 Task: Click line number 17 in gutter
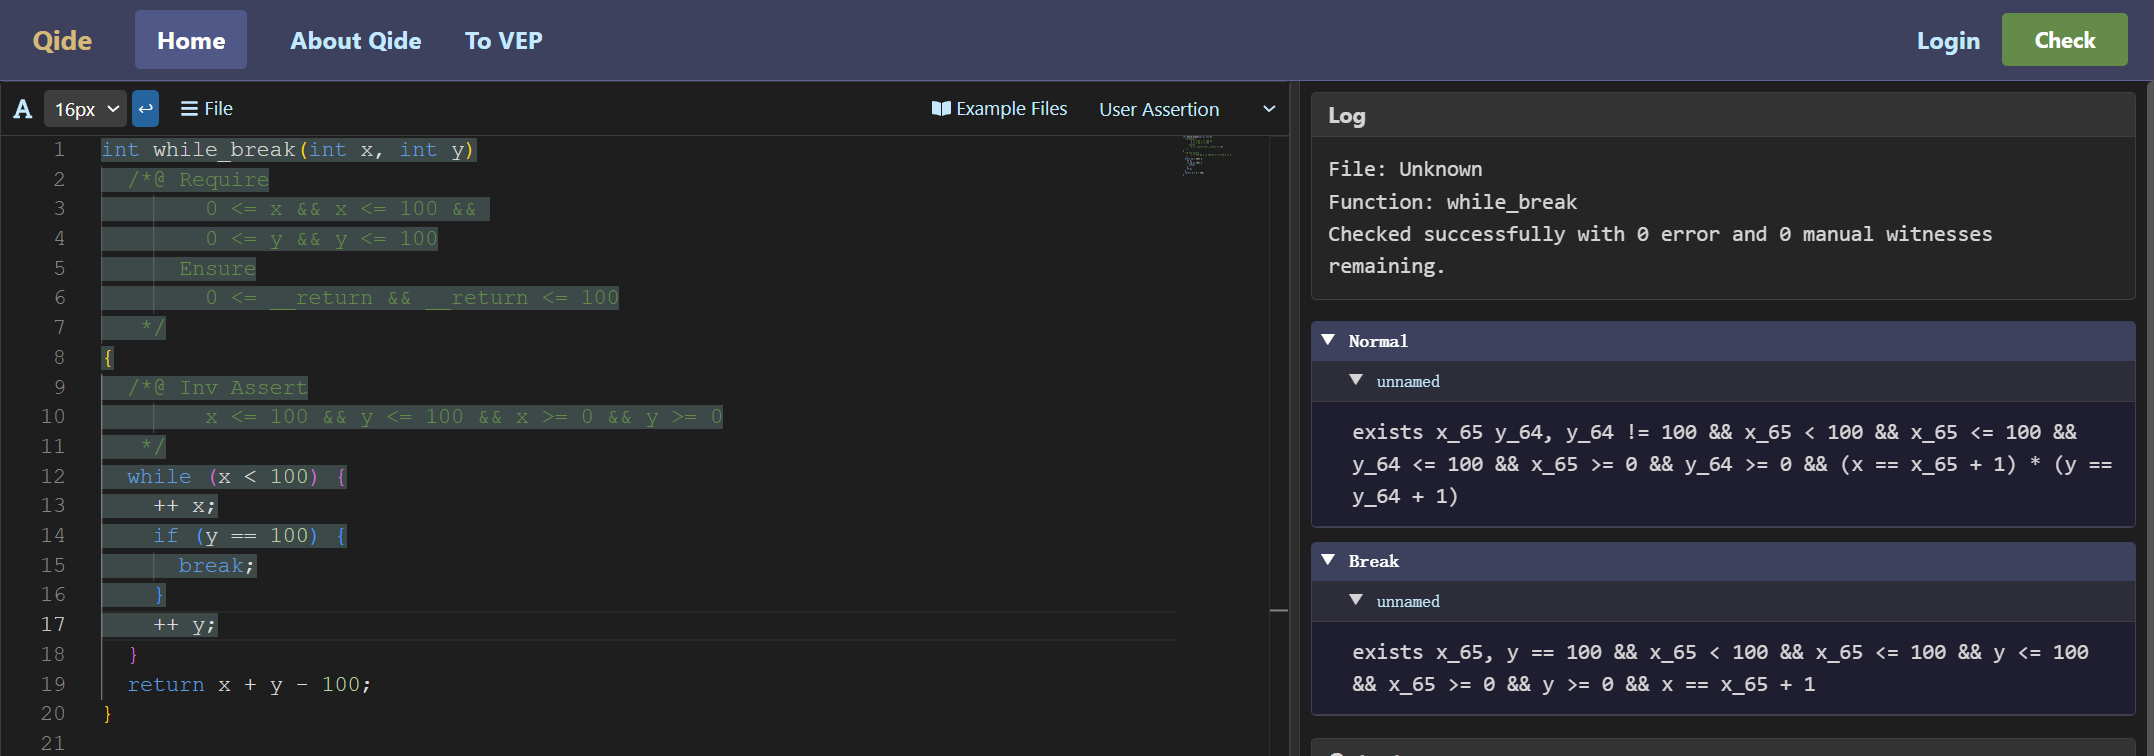pyautogui.click(x=53, y=624)
